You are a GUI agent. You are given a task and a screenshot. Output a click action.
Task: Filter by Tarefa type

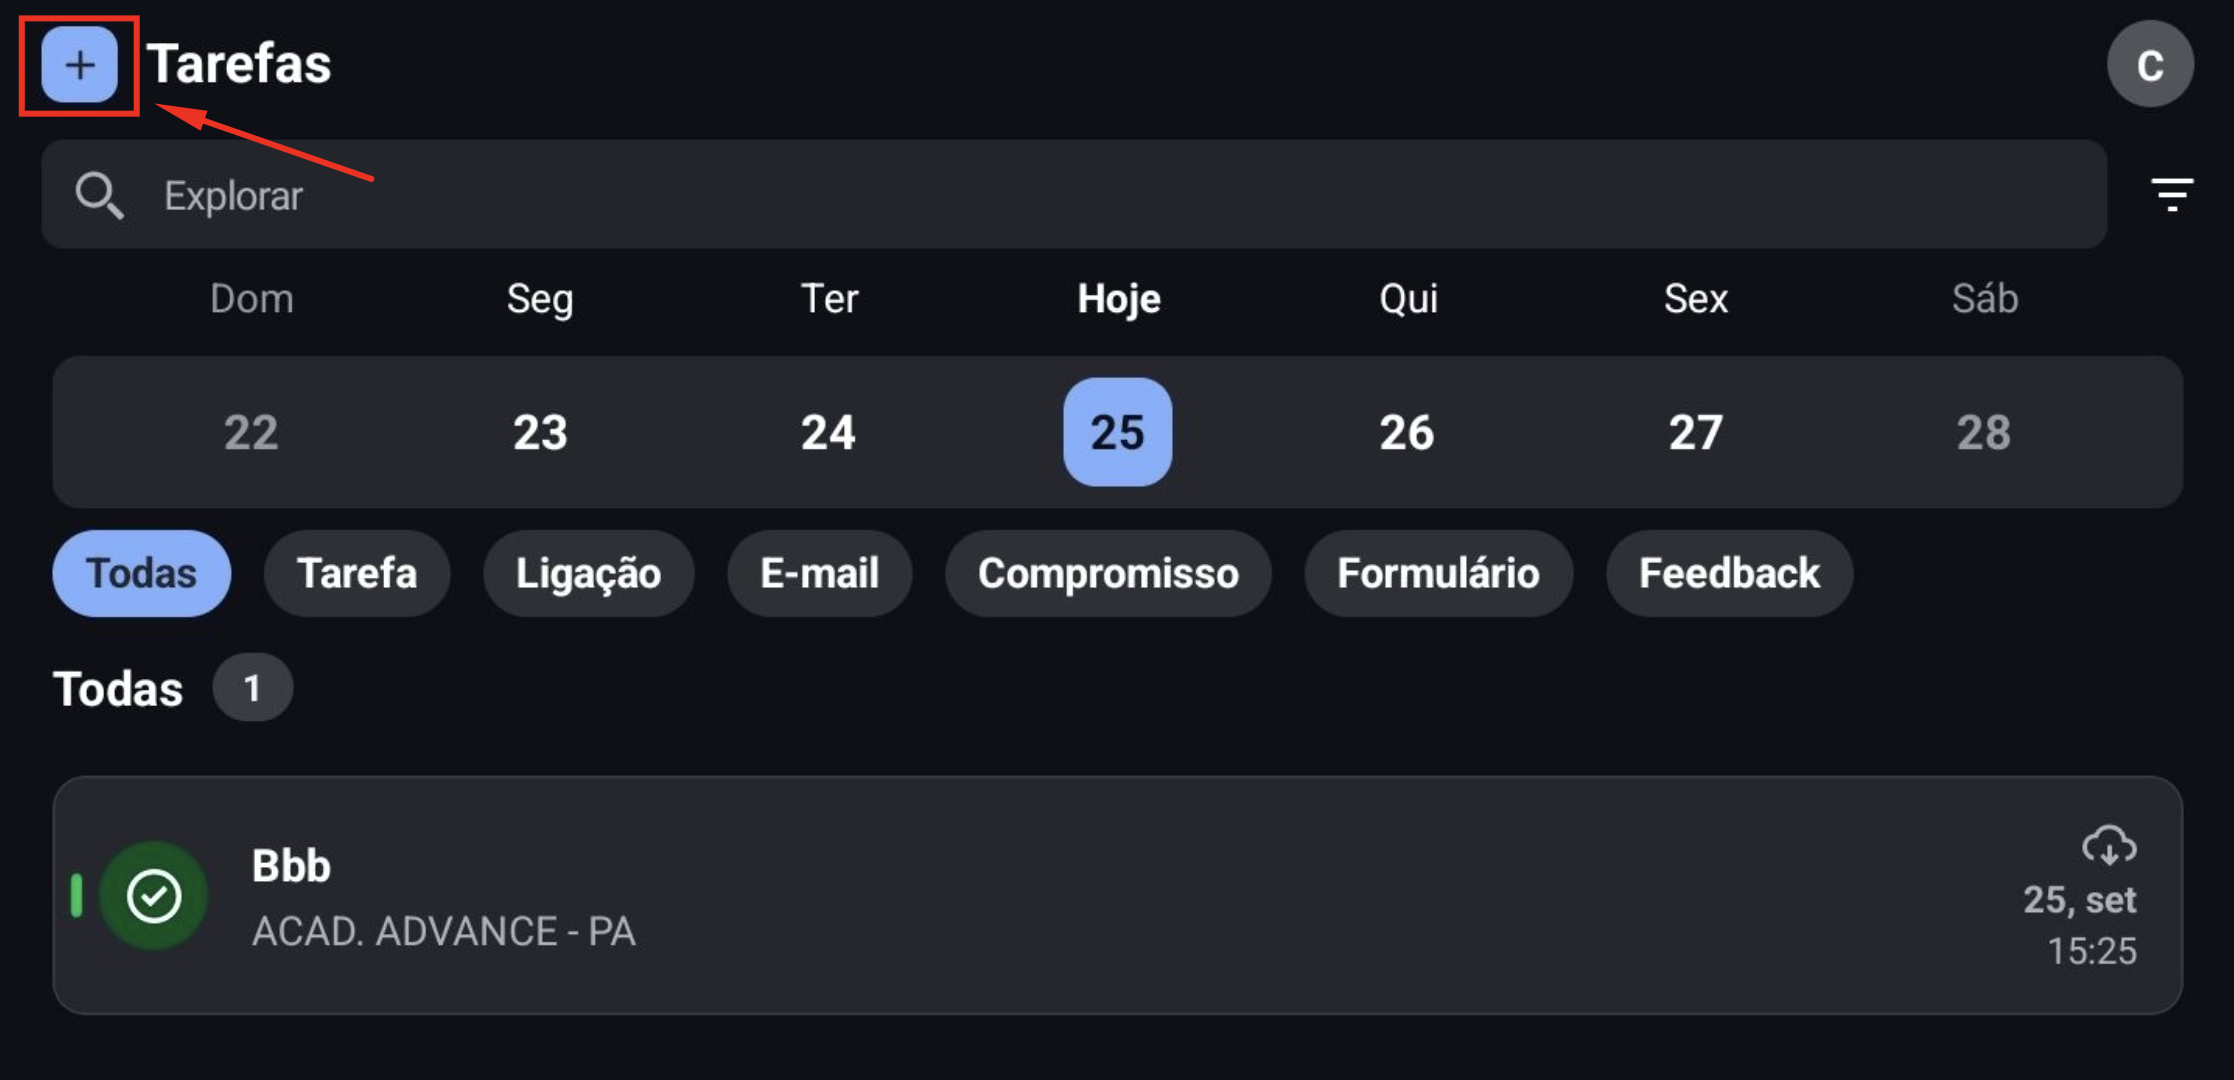(x=357, y=573)
